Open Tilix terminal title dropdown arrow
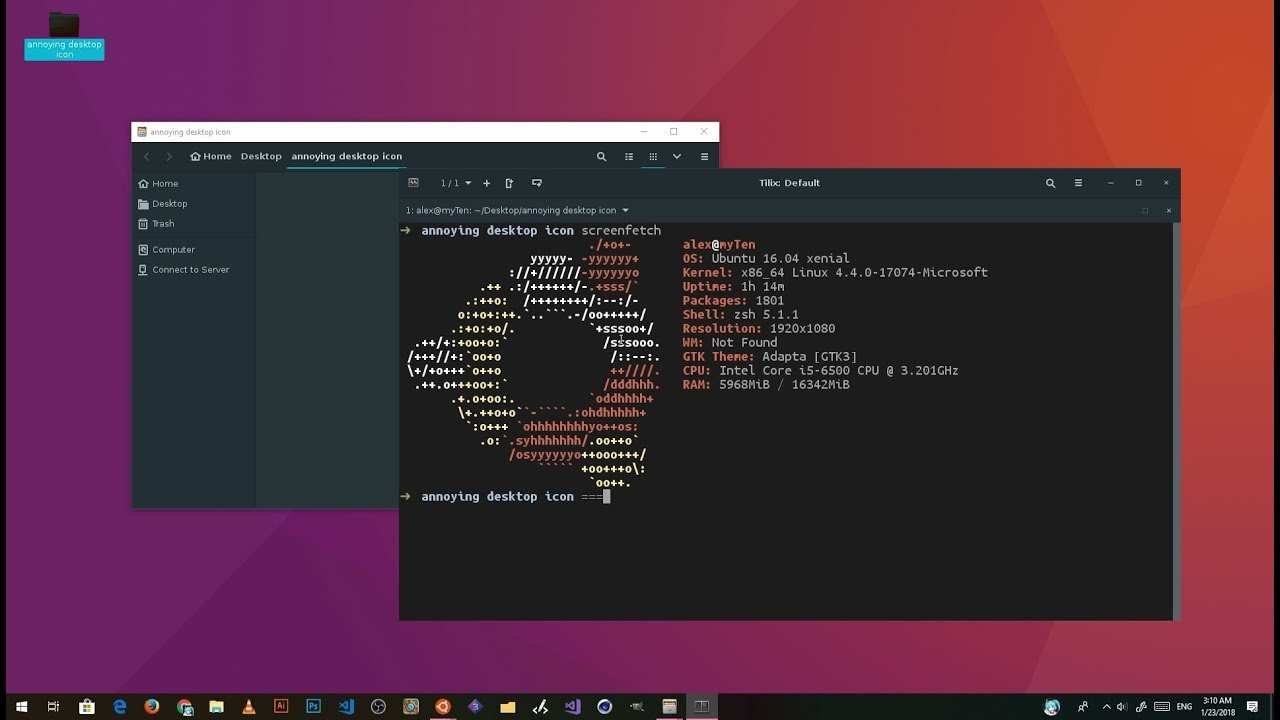The height and width of the screenshot is (720, 1280). tap(626, 211)
